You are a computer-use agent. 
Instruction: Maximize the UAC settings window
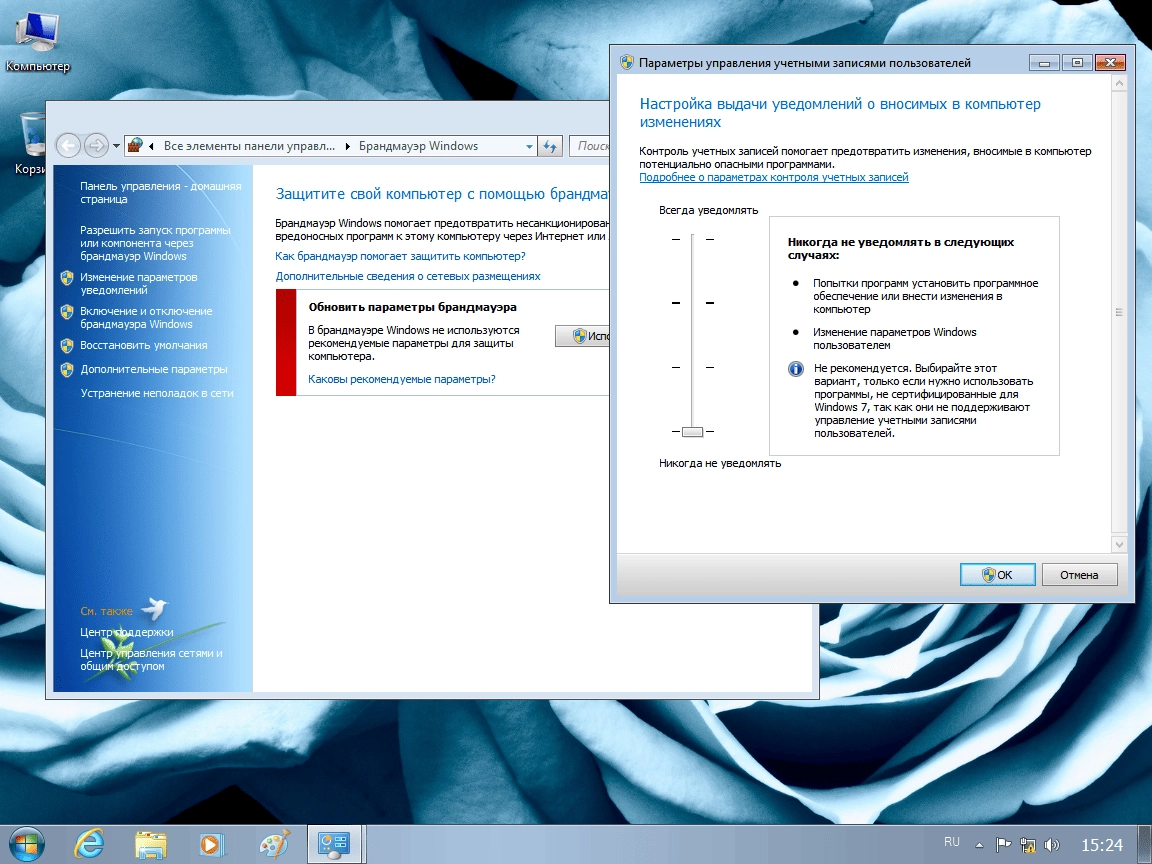(1077, 63)
